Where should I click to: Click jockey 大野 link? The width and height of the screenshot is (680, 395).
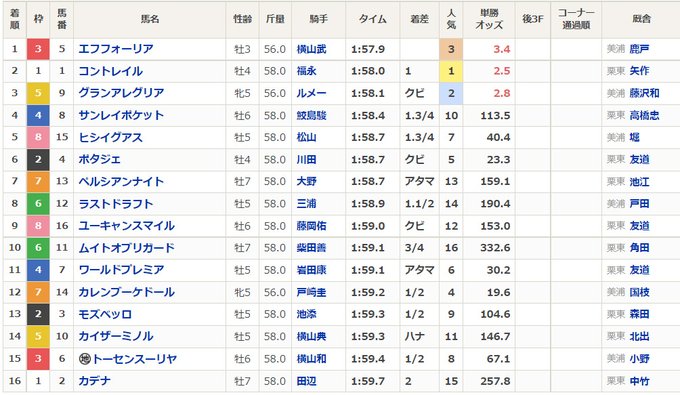pos(307,182)
